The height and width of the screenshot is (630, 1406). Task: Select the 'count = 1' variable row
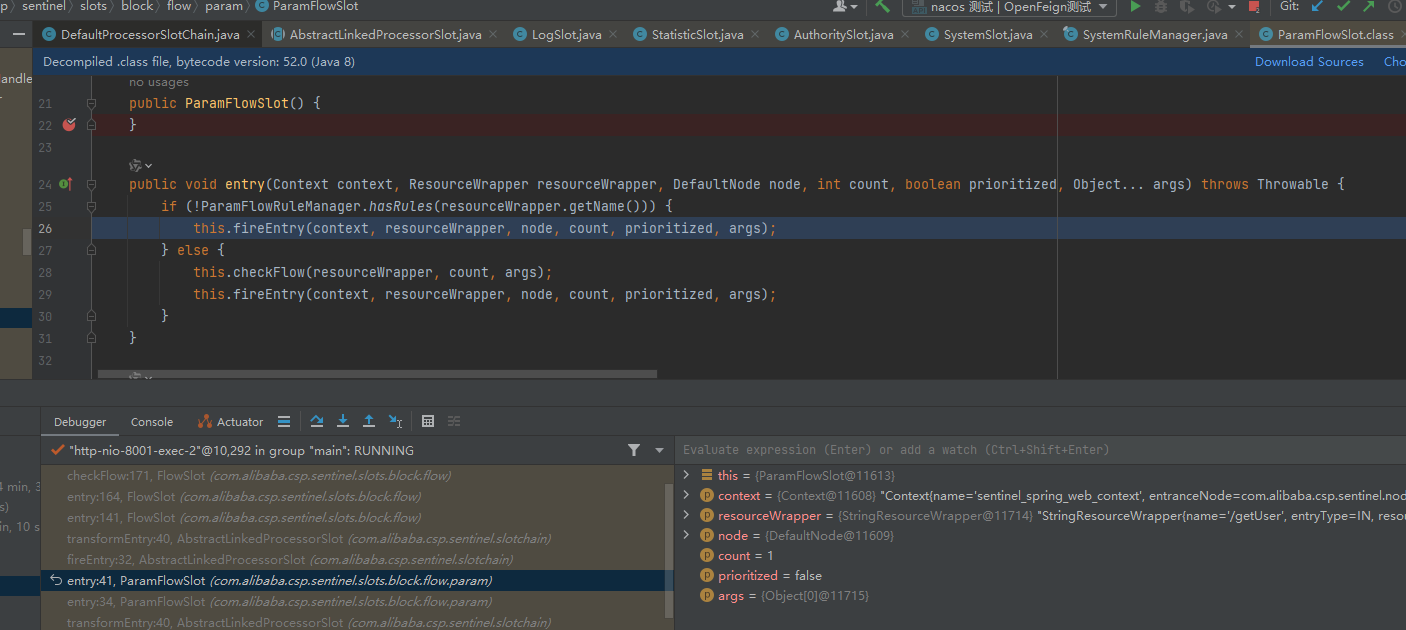[x=1040, y=555]
